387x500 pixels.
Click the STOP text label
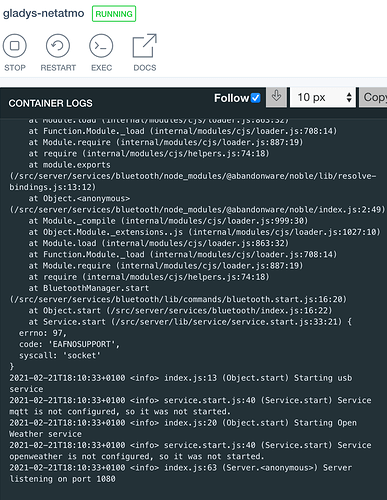pyautogui.click(x=15, y=68)
